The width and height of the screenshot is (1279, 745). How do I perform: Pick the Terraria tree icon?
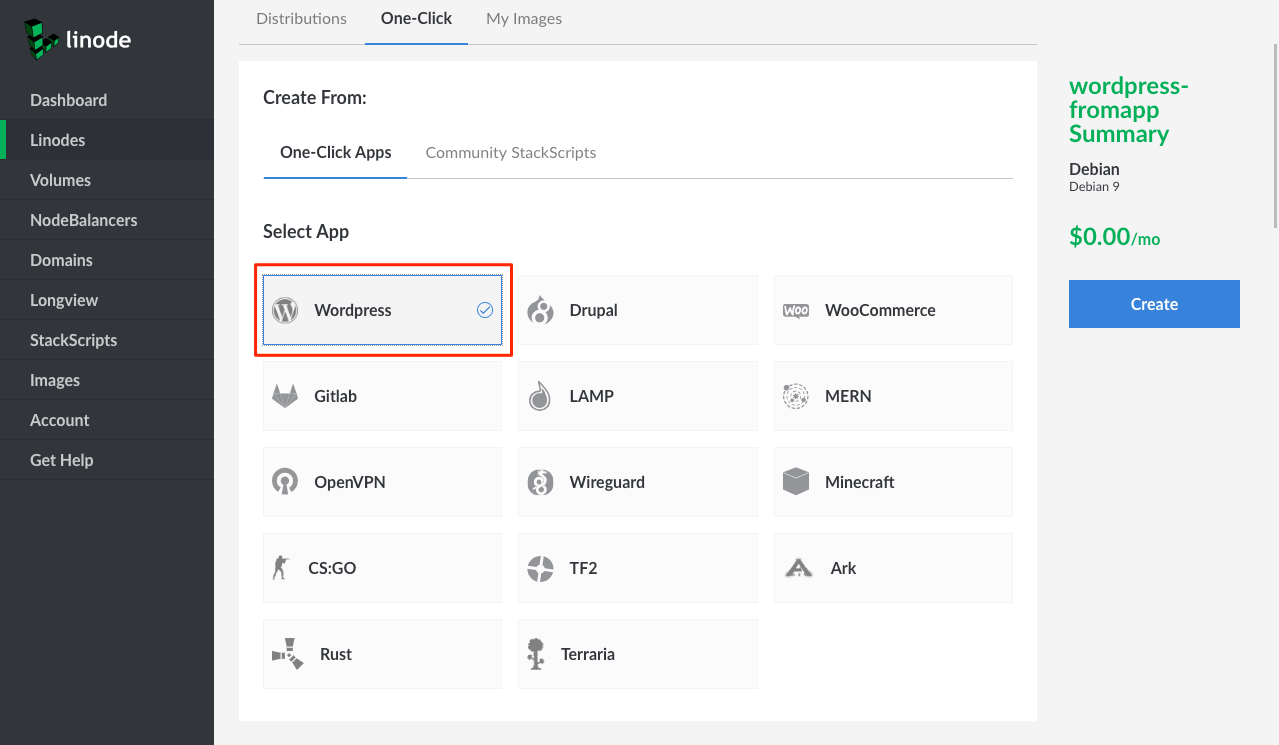point(537,654)
